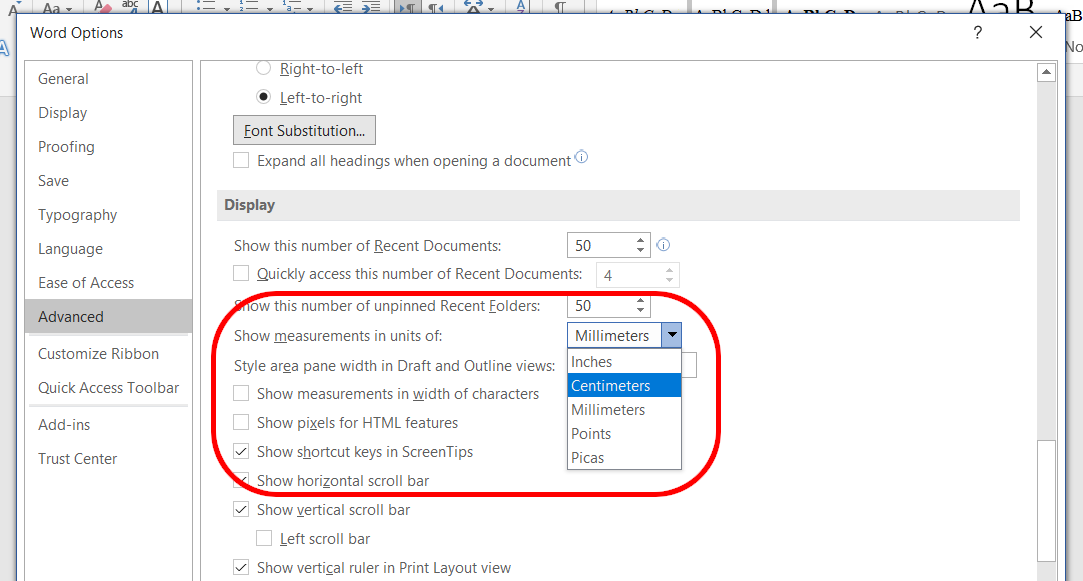Click the Numbering icon in the ribbon
The height and width of the screenshot is (581, 1083).
coord(247,8)
